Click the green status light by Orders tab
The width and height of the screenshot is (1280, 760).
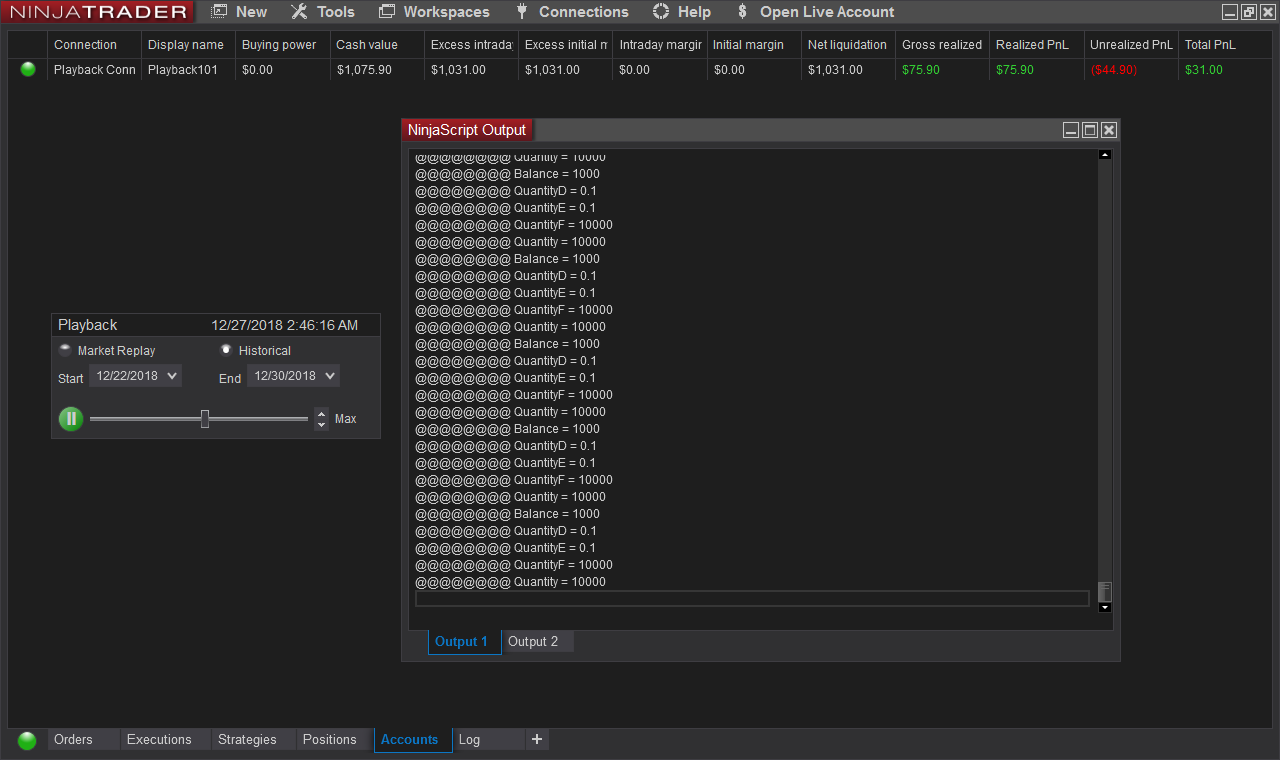click(27, 740)
